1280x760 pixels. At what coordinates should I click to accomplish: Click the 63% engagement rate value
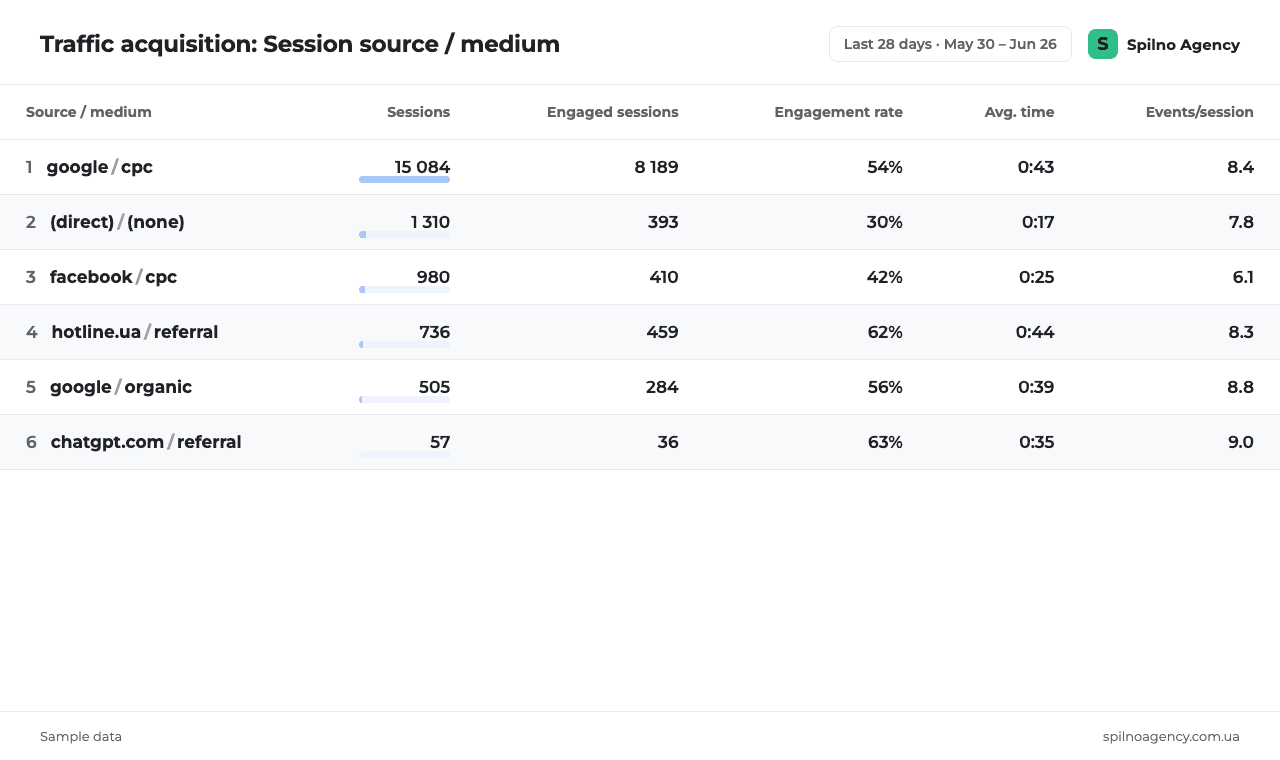point(885,442)
